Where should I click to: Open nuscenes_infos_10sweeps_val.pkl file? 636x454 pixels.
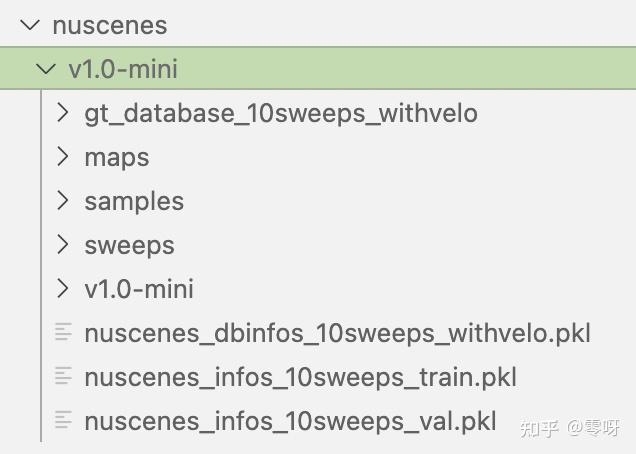(x=290, y=422)
